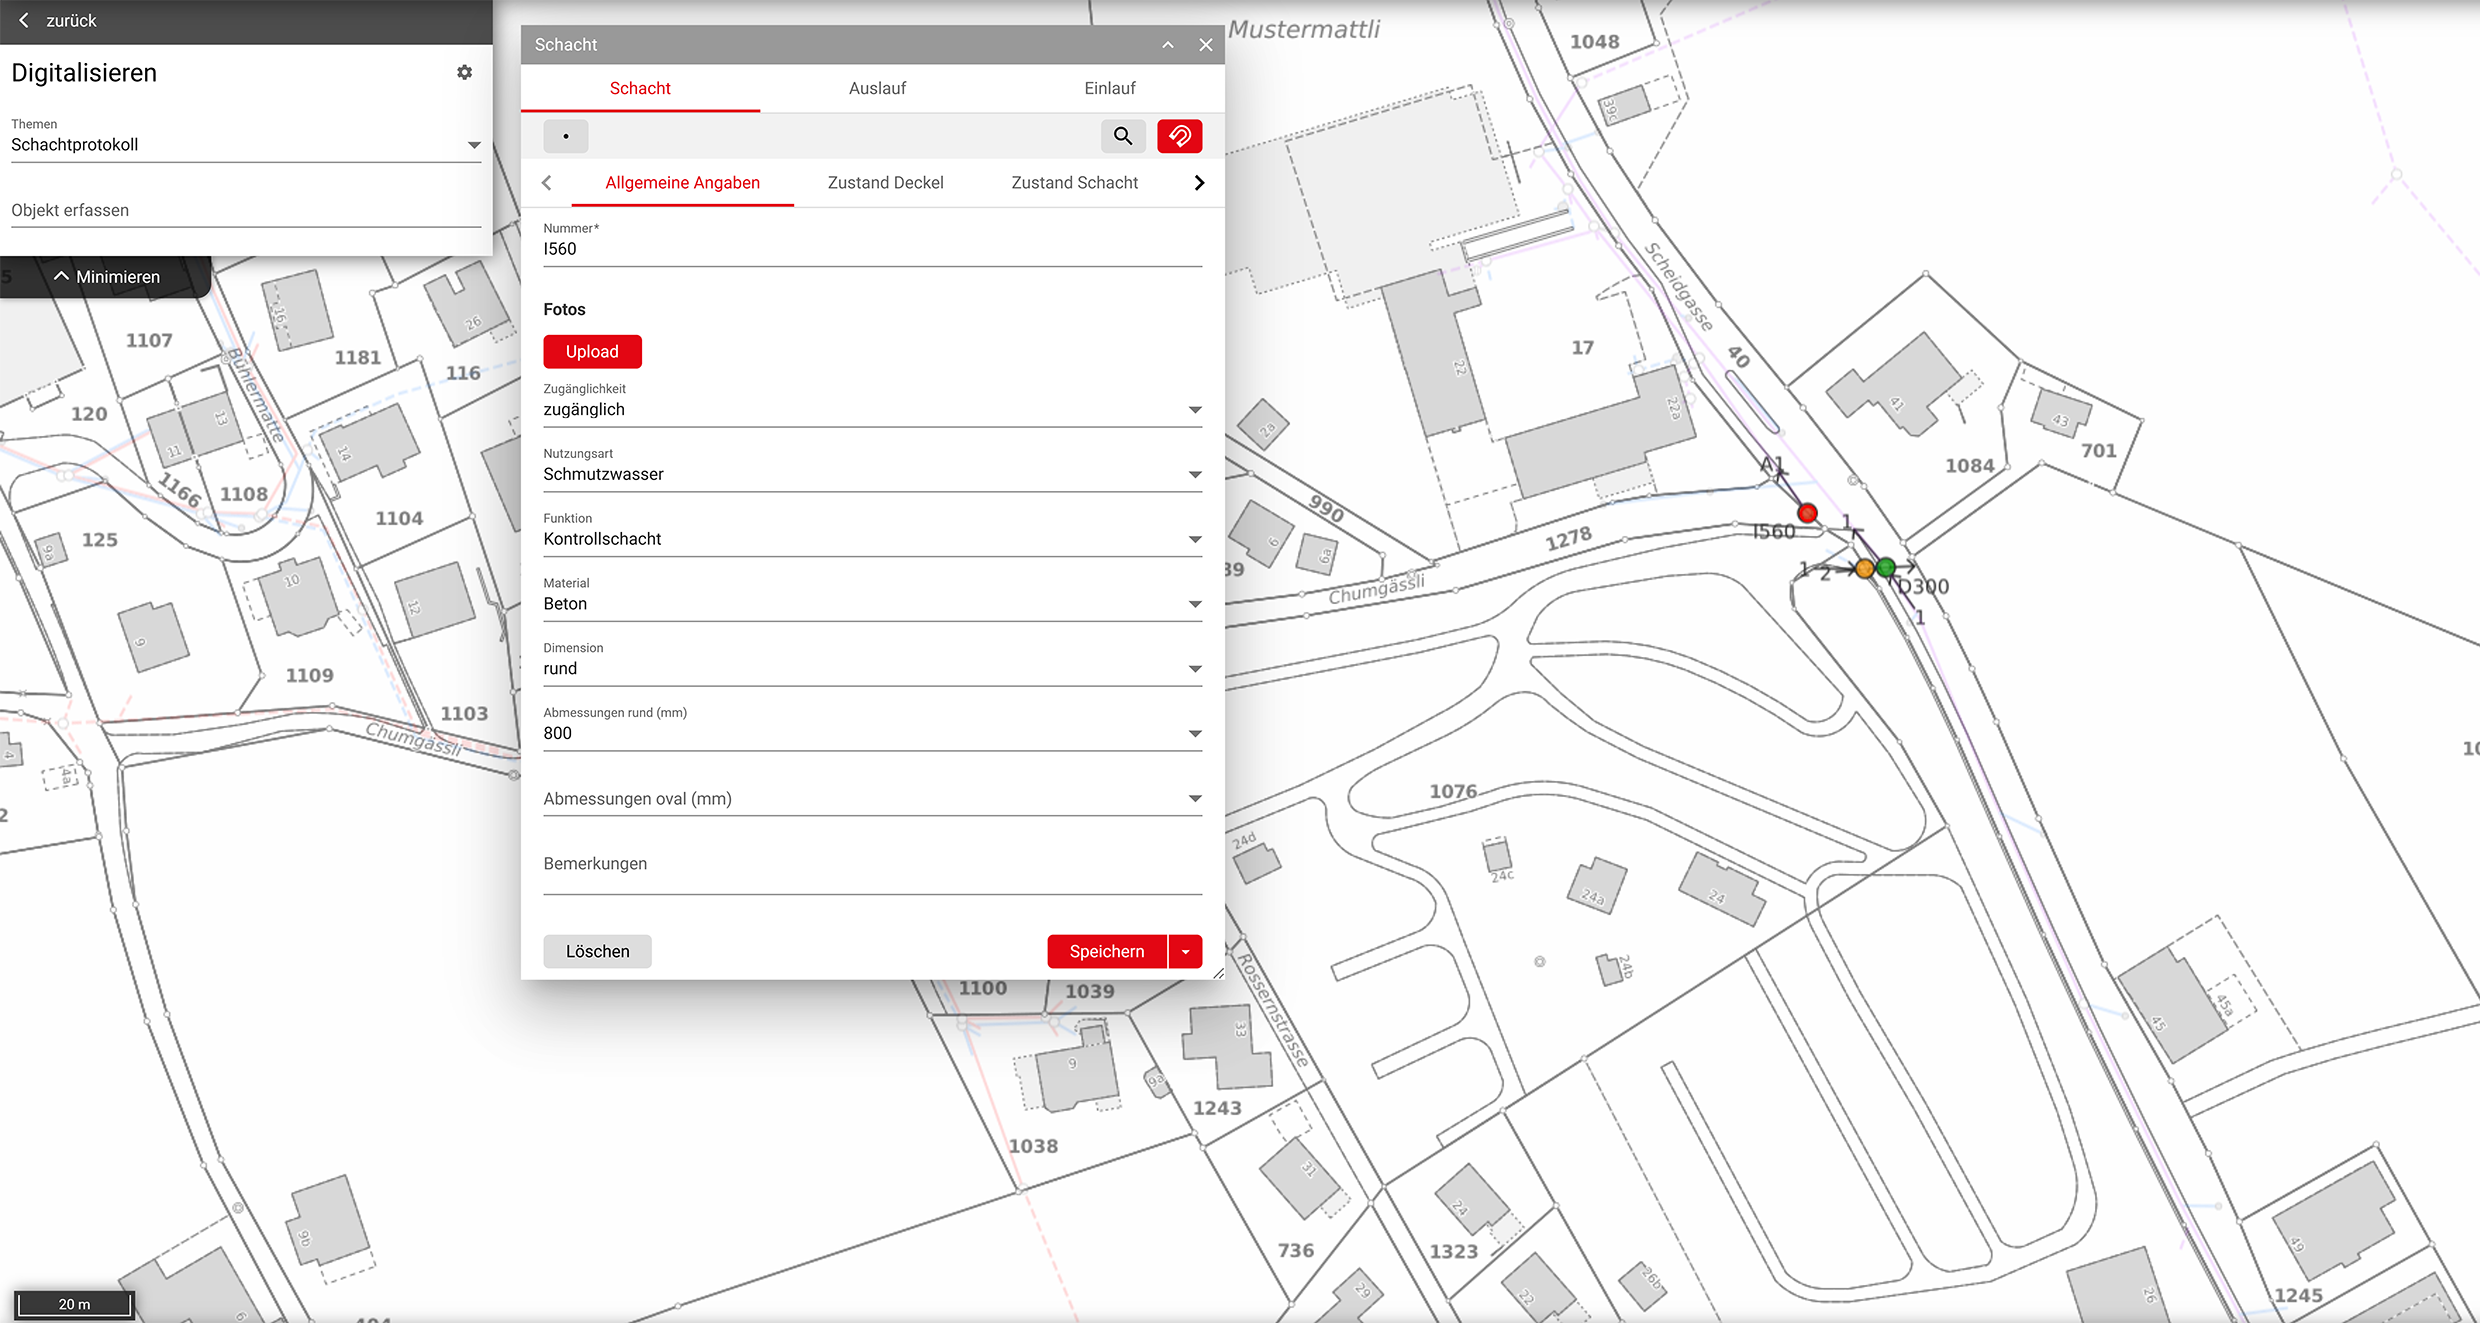Screen dimensions: 2480x1323
Task: Click the Bemerkungen text field
Action: coord(871,864)
